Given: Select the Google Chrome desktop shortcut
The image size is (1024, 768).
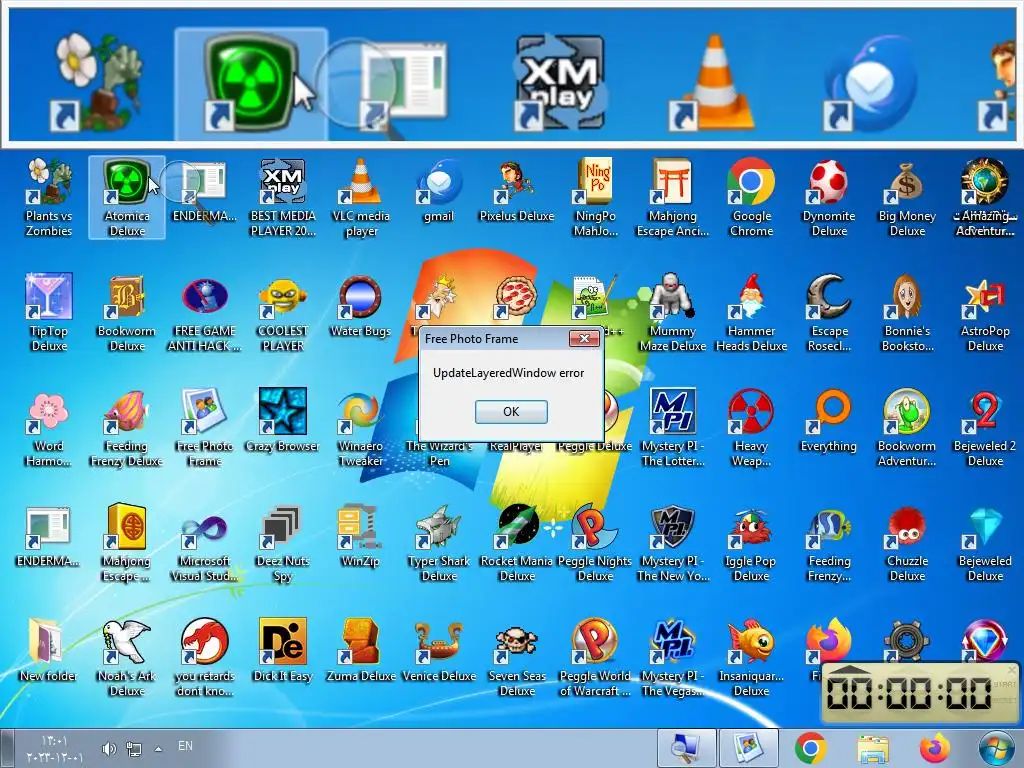Looking at the screenshot, I should pos(751,197).
